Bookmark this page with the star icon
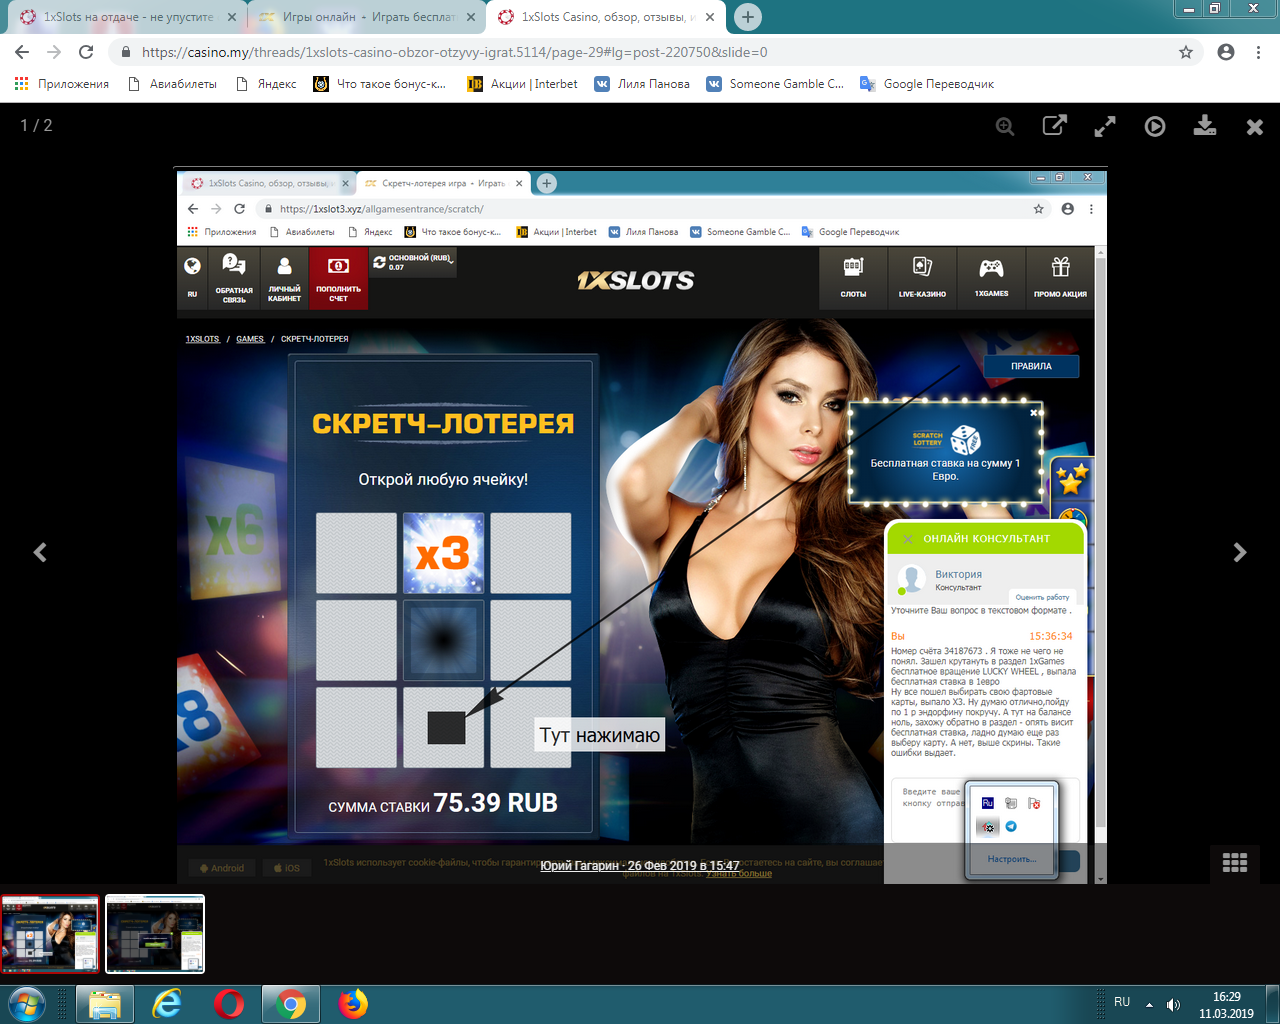1280x1024 pixels. 1186,52
